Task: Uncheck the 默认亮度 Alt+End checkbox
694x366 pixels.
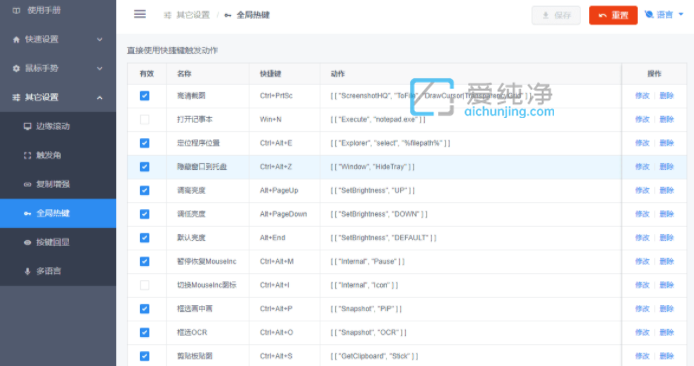Action: pos(145,238)
